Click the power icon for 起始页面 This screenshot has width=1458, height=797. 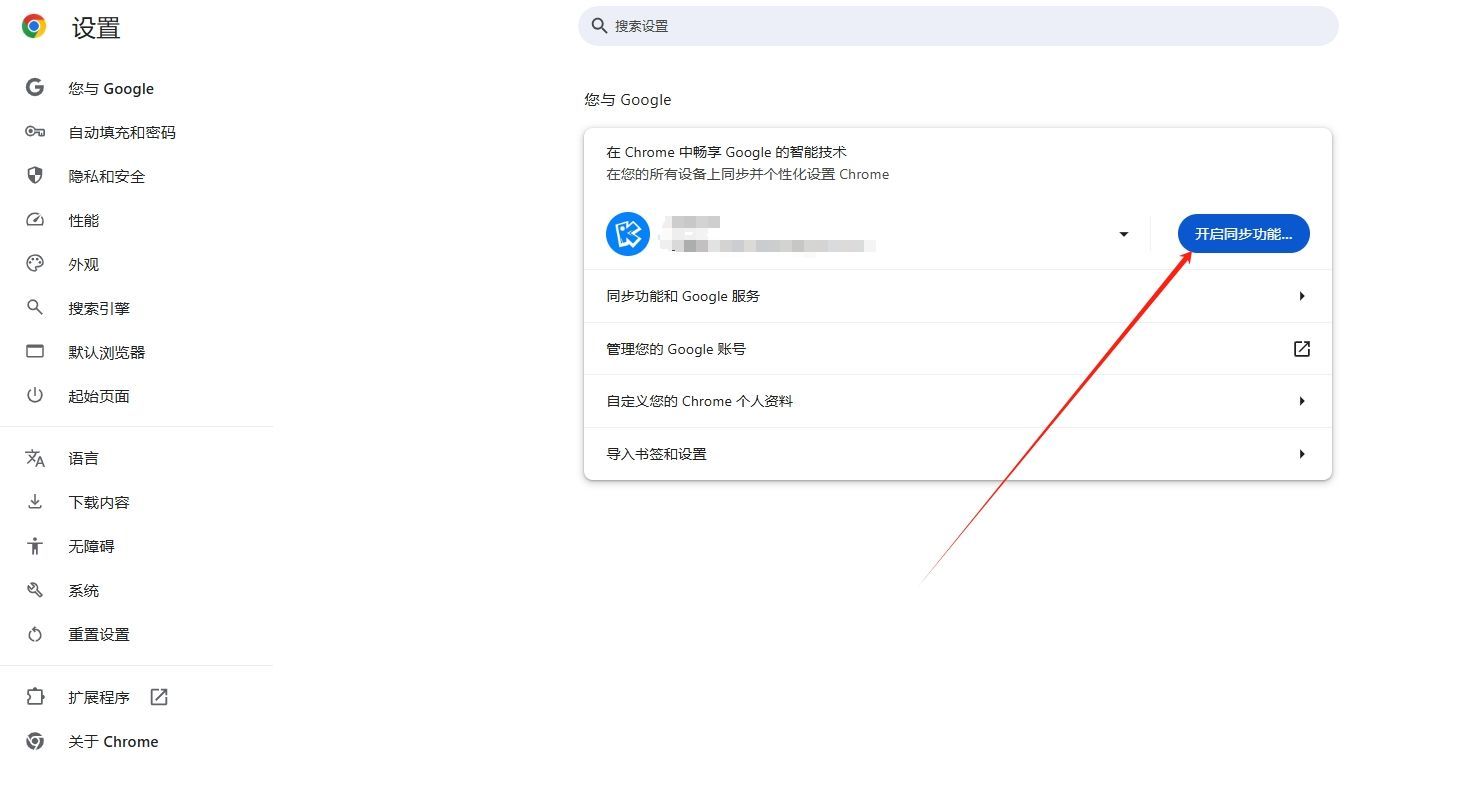pyautogui.click(x=35, y=396)
